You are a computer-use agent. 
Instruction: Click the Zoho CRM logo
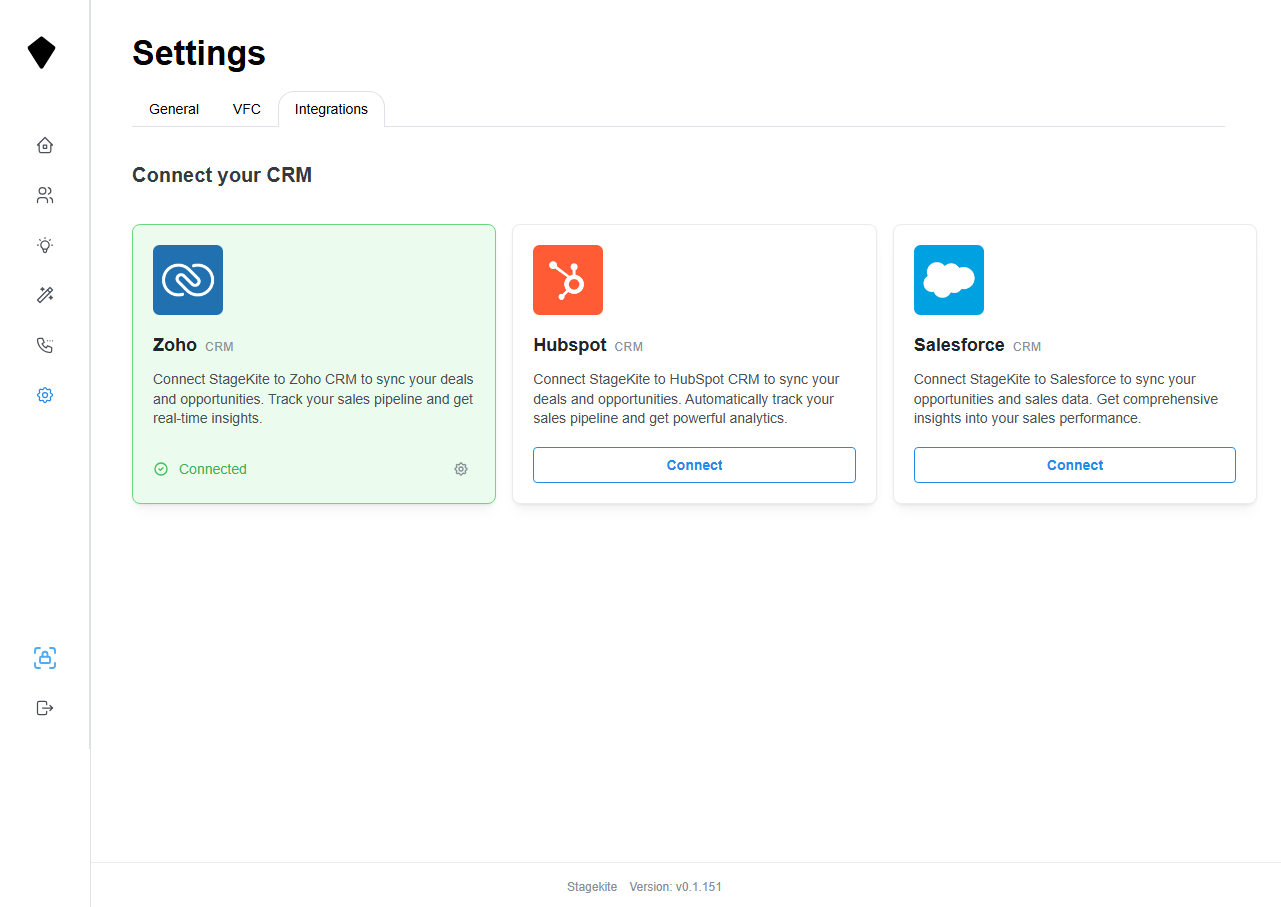(188, 280)
